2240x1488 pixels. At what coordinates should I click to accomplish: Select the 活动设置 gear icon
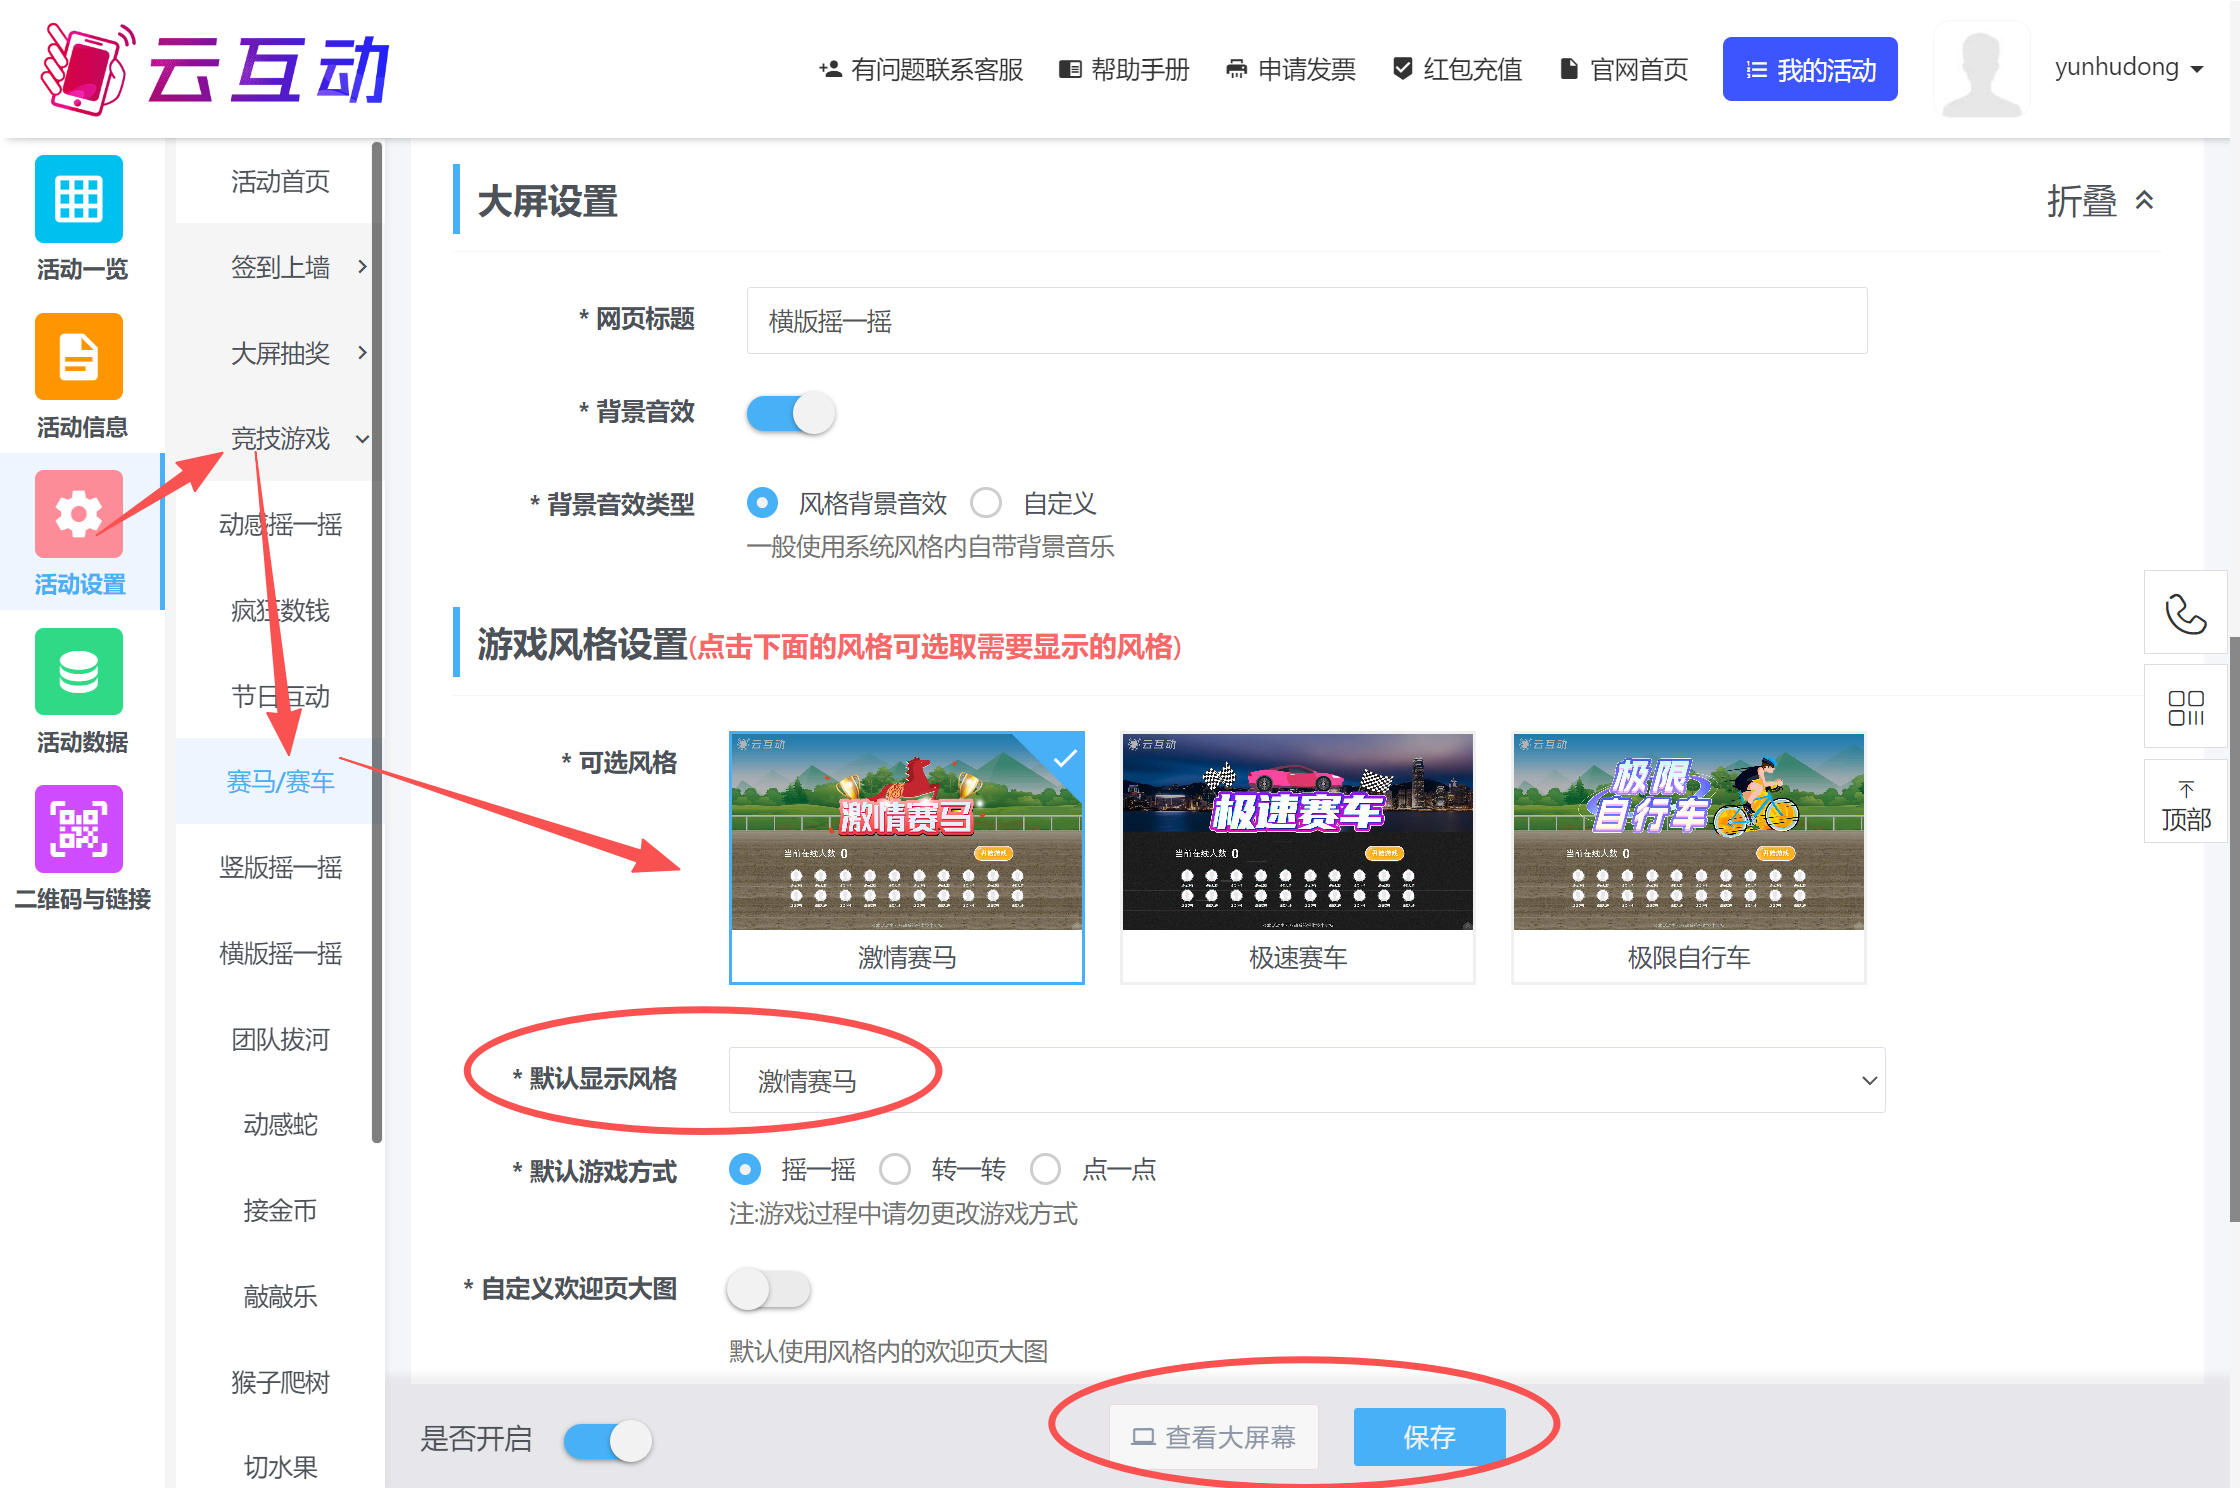click(x=79, y=514)
